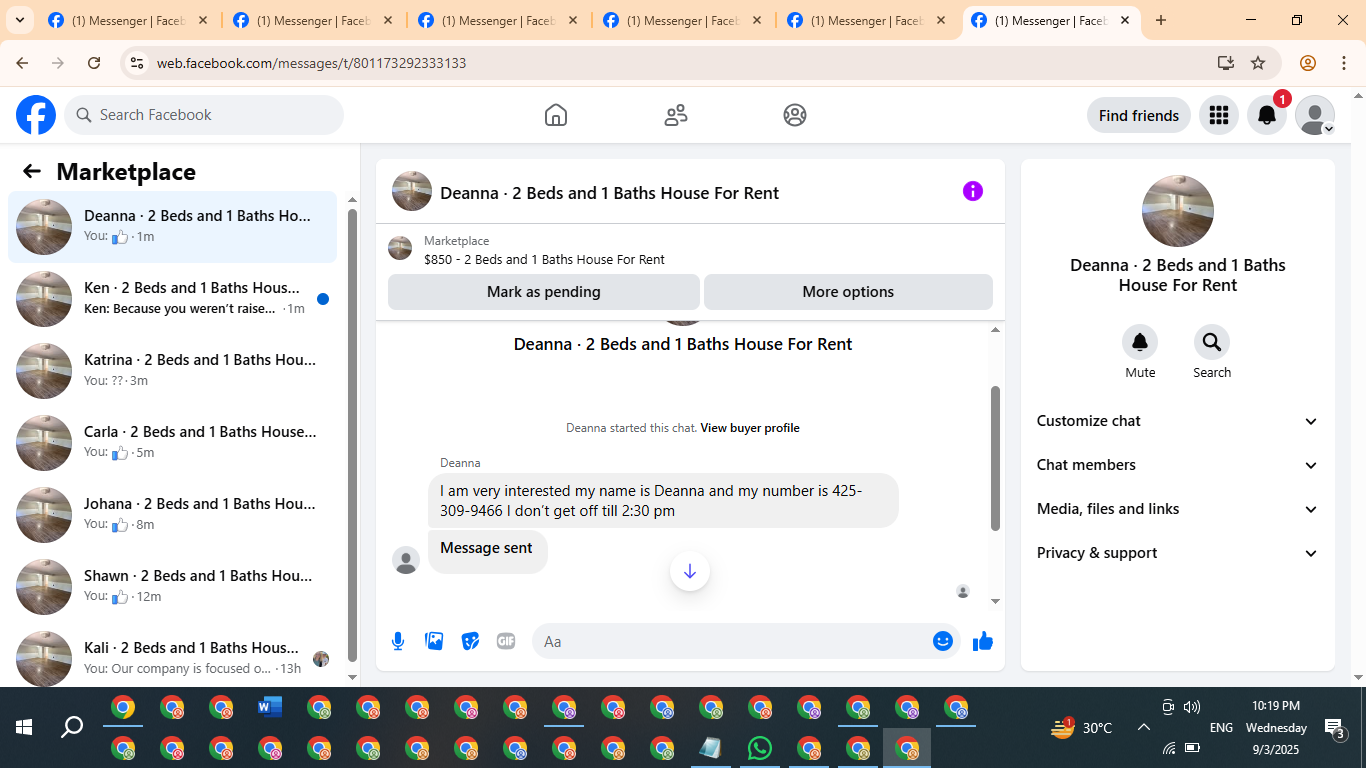1366x768 pixels.
Task: Open Microsoft Word from the taskbar
Action: 270,708
